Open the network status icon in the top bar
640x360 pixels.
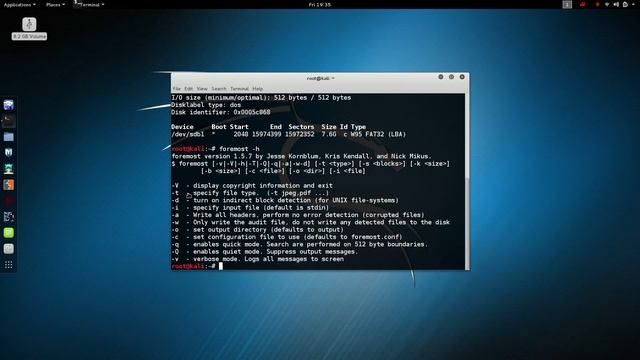pyautogui.click(x=607, y=4)
